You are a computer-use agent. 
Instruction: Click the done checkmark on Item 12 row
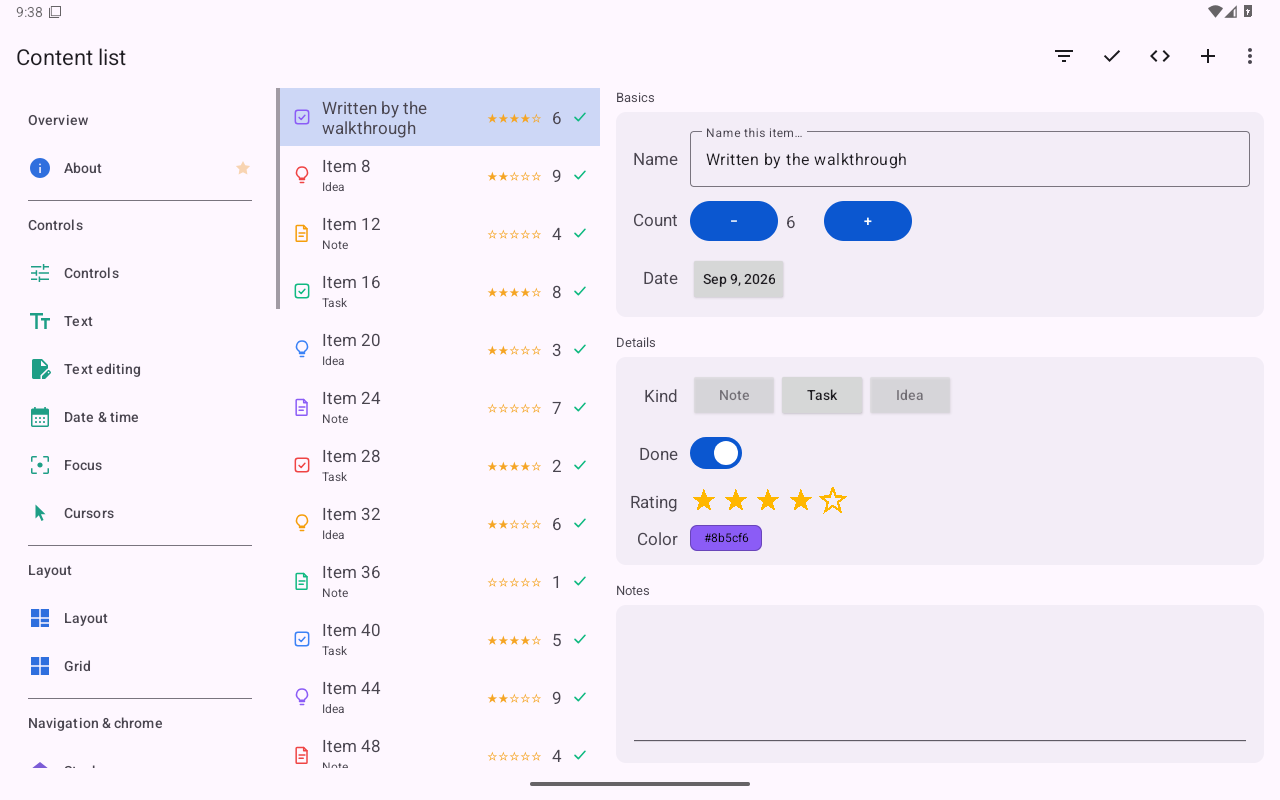580,233
